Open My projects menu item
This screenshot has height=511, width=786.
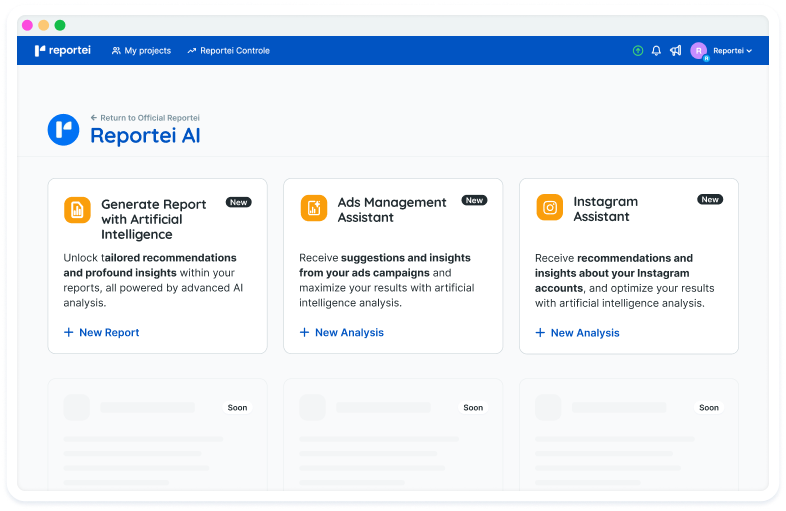(141, 51)
